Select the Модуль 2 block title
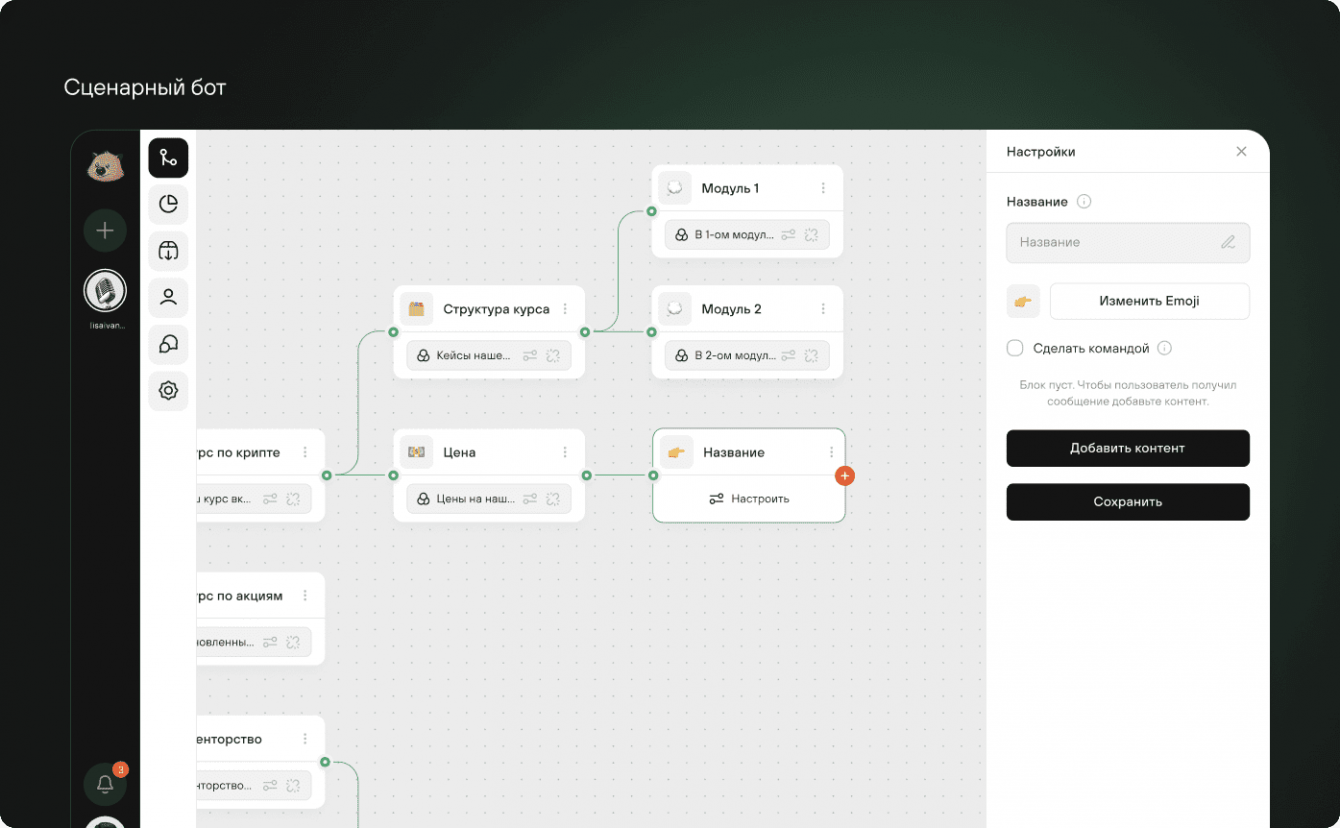This screenshot has height=828, width=1340. pyautogui.click(x=731, y=309)
